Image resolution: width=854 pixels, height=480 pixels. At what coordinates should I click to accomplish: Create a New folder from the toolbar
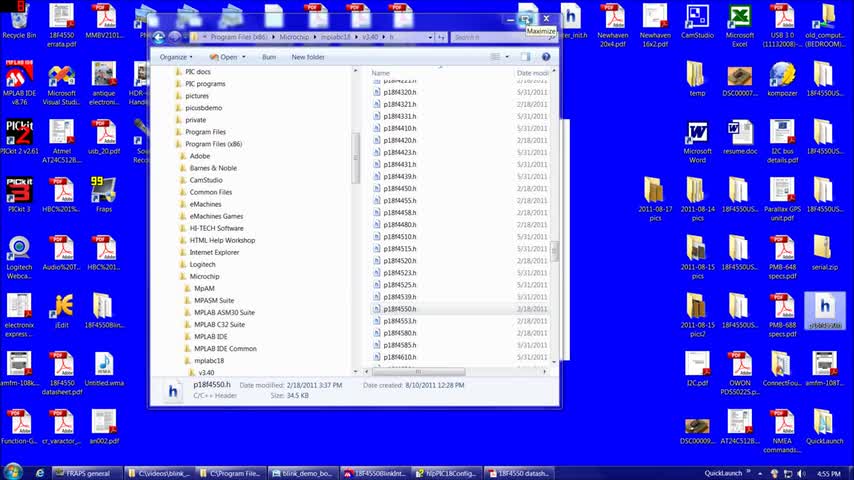308,57
